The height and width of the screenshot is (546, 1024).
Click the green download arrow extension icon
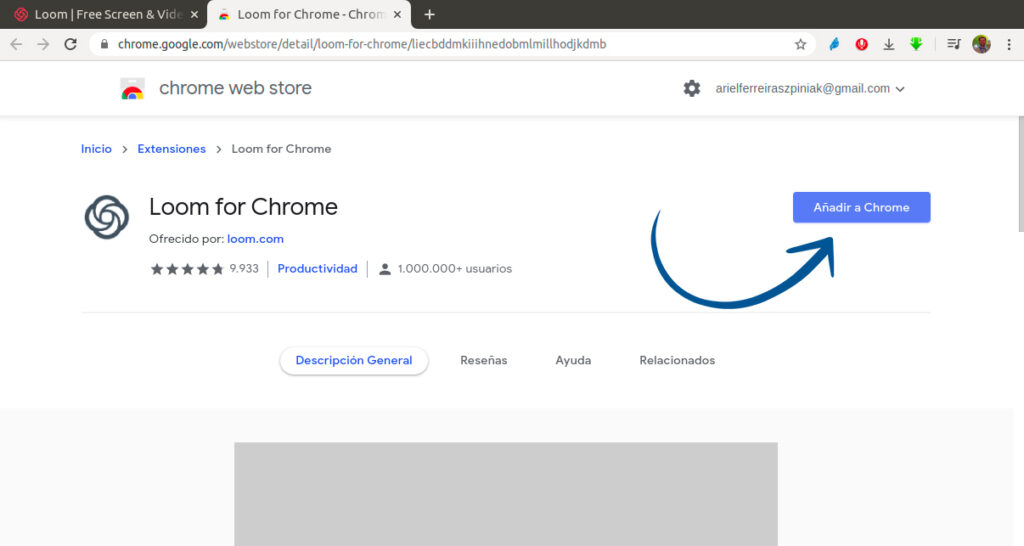point(916,44)
